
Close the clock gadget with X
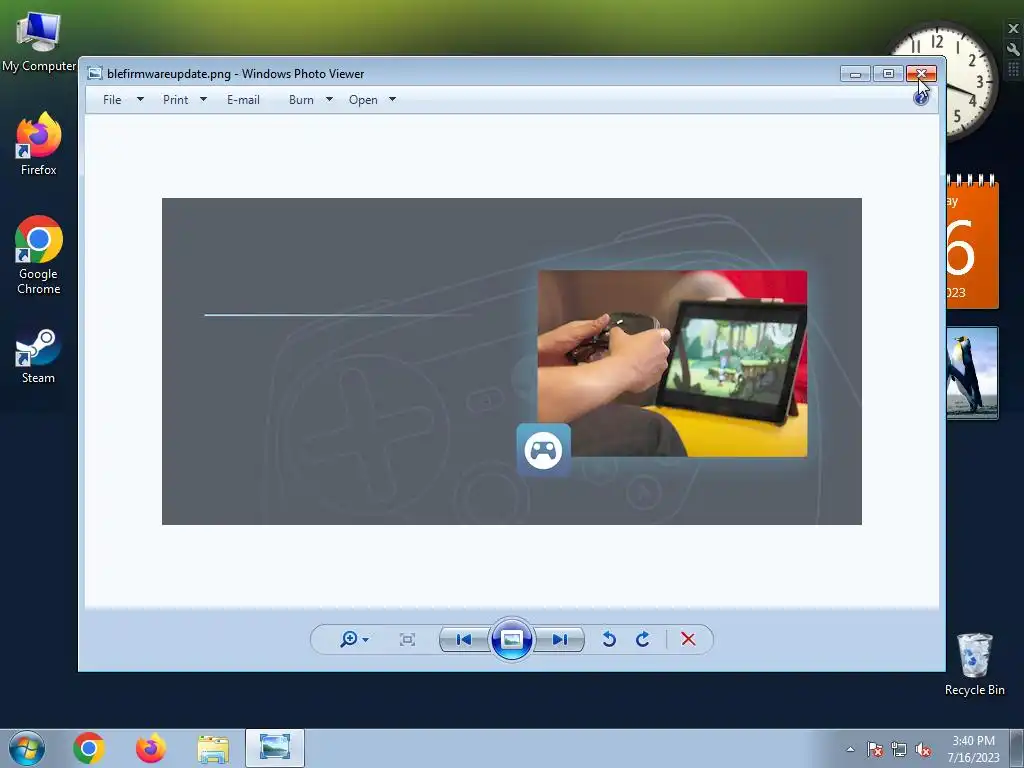click(1014, 29)
